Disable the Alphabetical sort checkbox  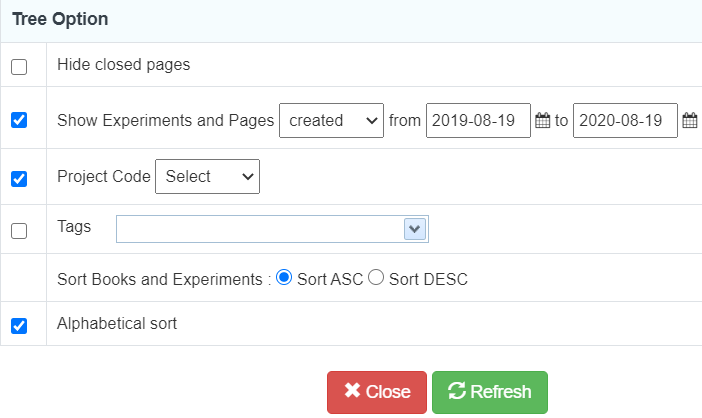tap(19, 325)
